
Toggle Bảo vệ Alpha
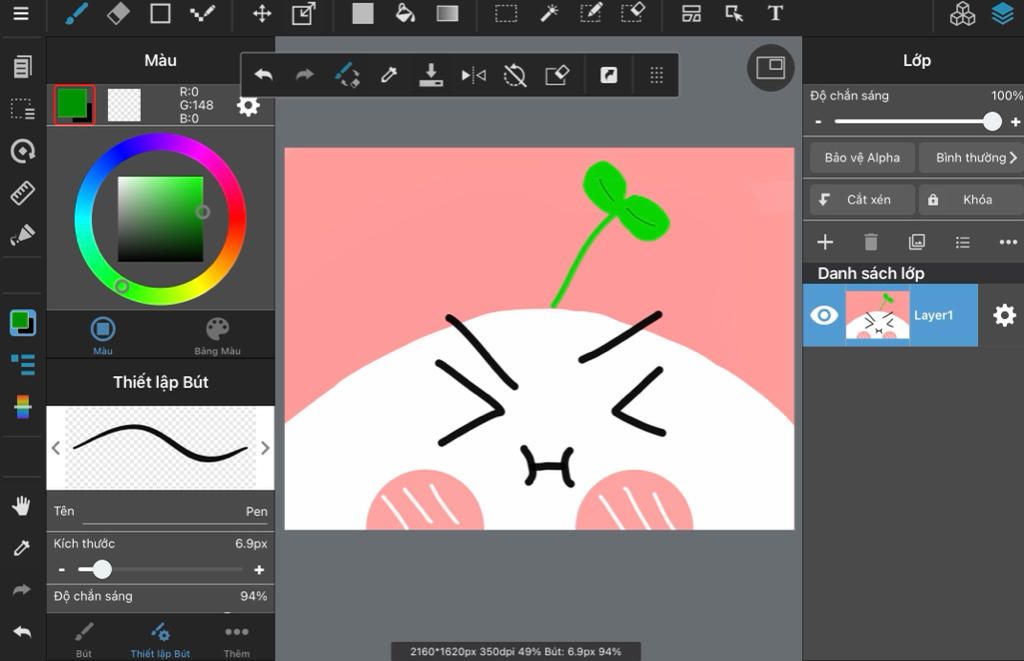(x=862, y=158)
